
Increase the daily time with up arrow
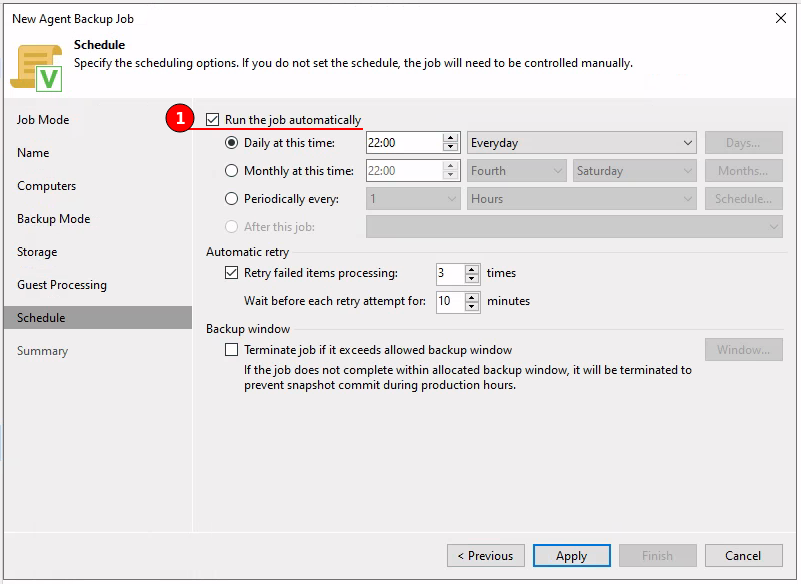[450, 138]
